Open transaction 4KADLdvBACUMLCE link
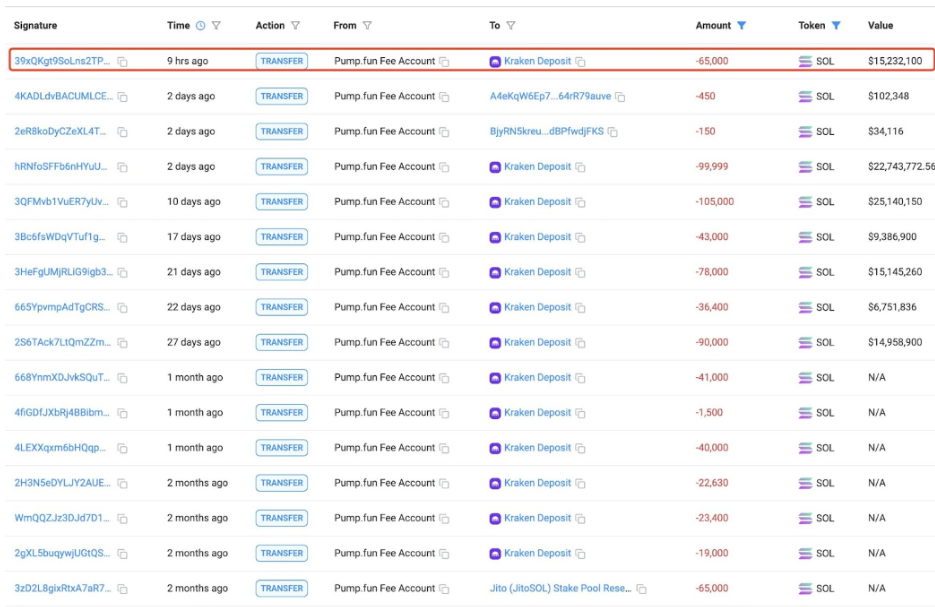935x607 pixels. coord(63,96)
